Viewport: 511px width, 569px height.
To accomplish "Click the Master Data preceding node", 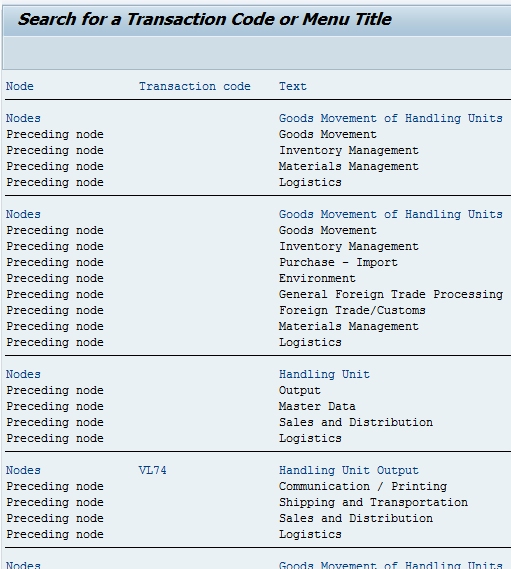I will (317, 406).
